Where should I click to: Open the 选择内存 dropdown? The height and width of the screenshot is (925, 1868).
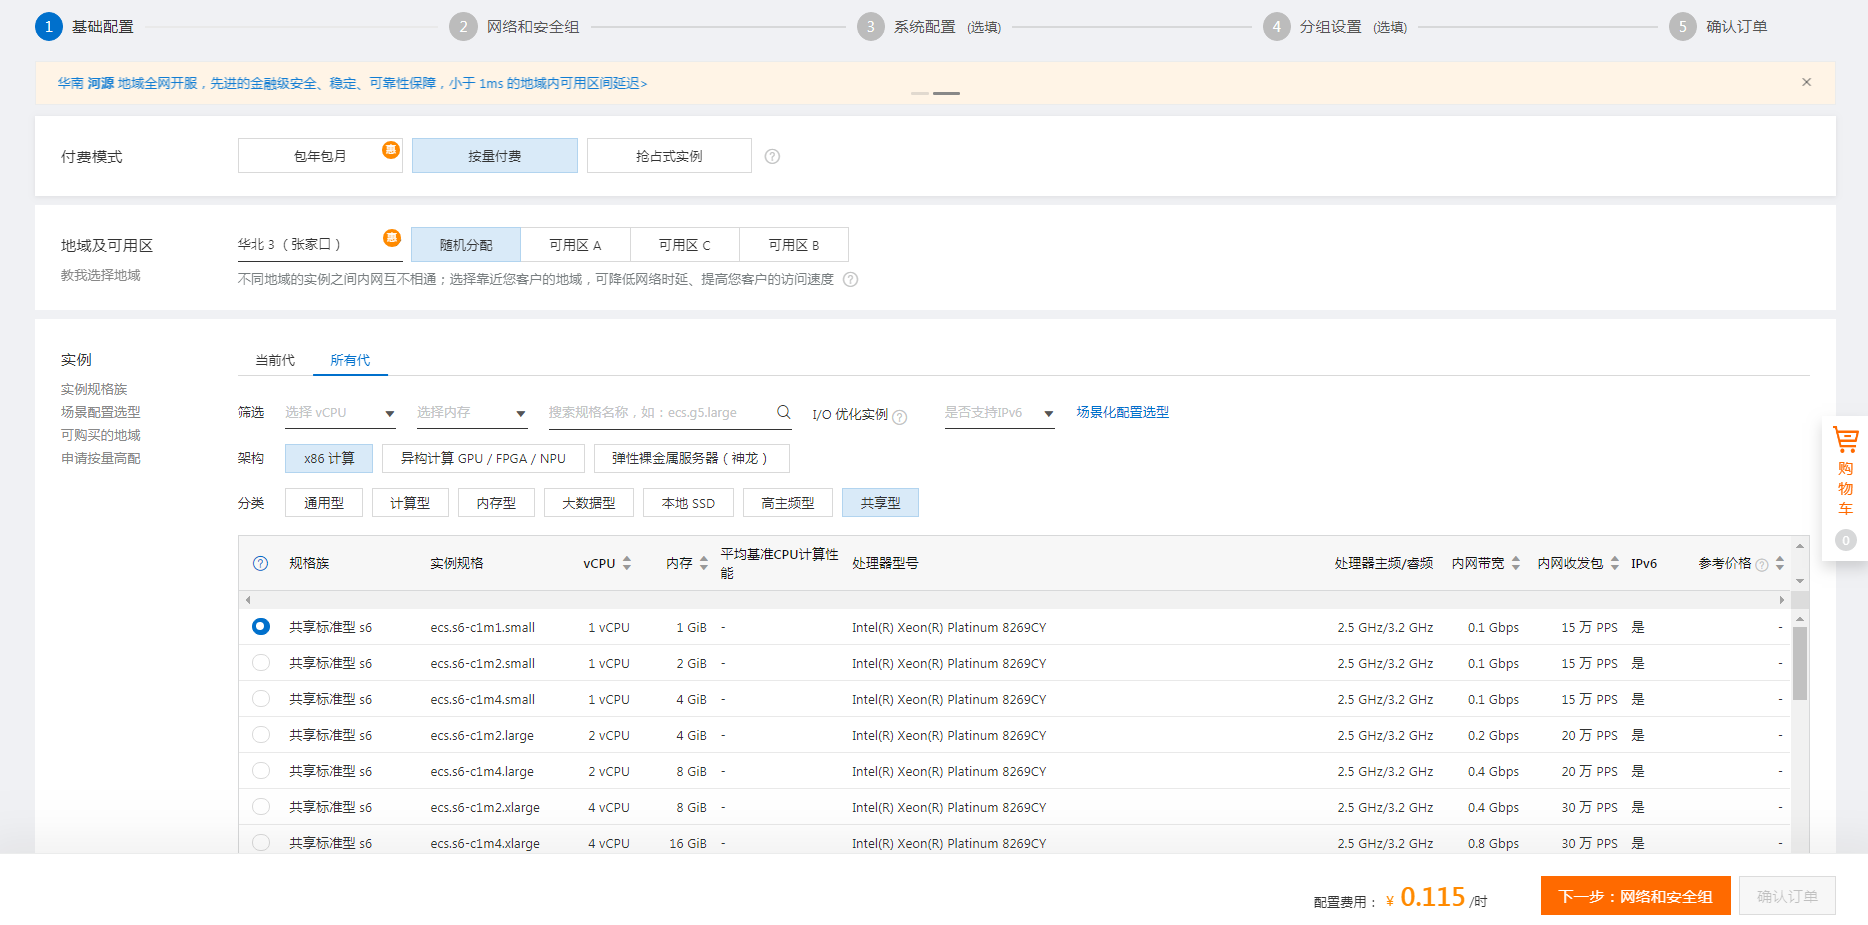pos(471,413)
